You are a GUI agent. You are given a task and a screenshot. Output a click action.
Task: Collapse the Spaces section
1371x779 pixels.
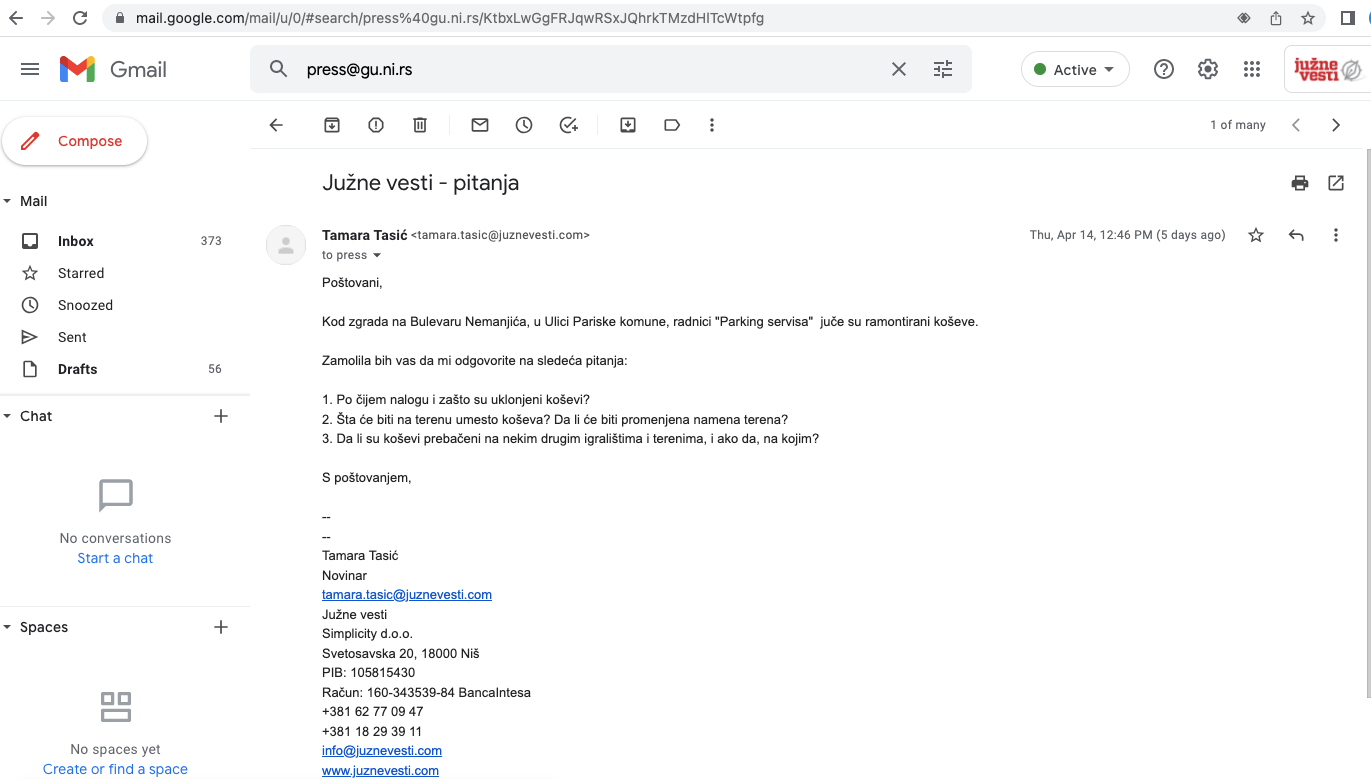pos(8,627)
